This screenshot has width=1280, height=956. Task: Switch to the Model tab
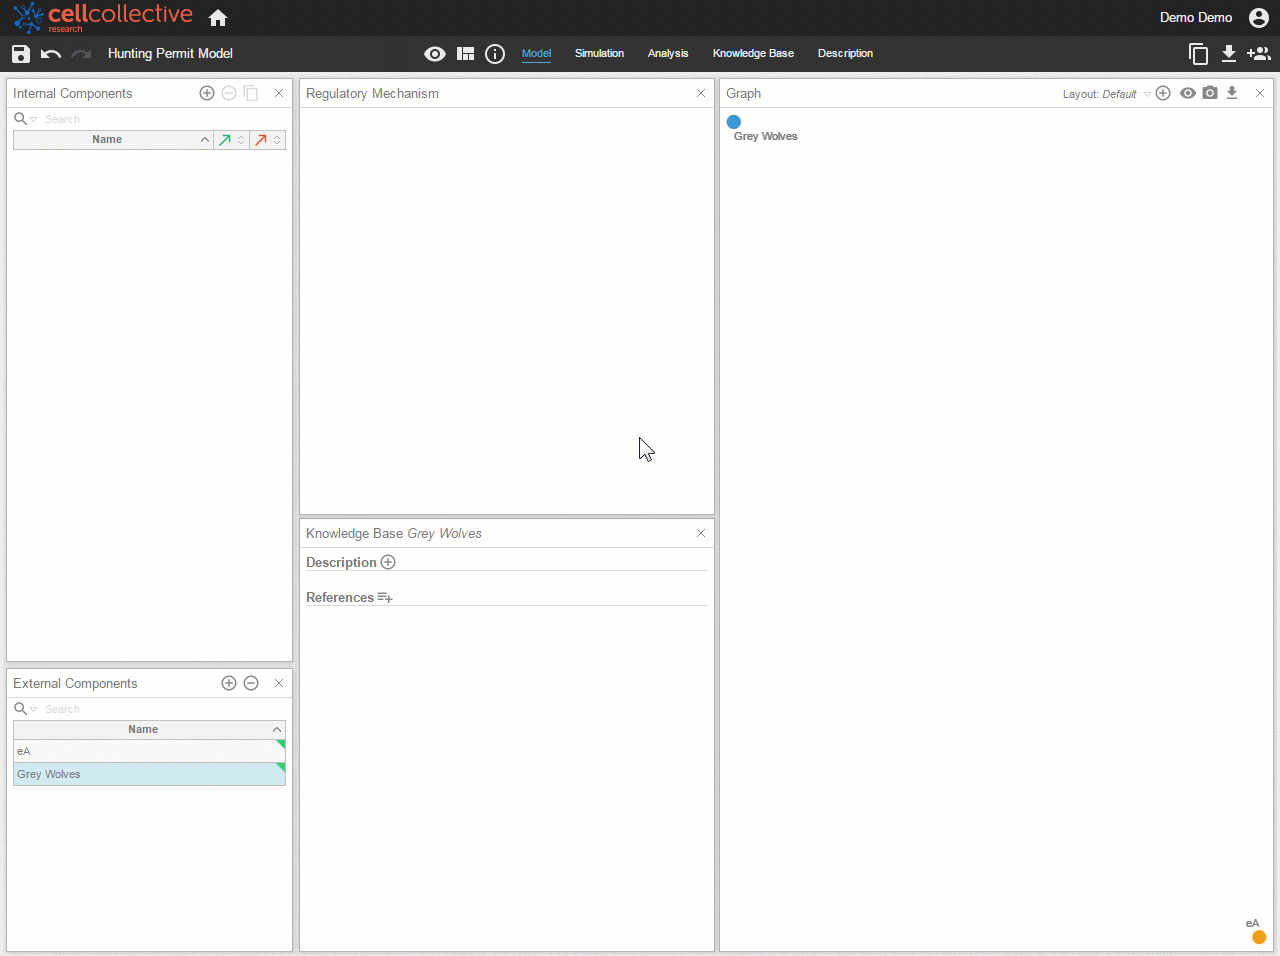536,54
